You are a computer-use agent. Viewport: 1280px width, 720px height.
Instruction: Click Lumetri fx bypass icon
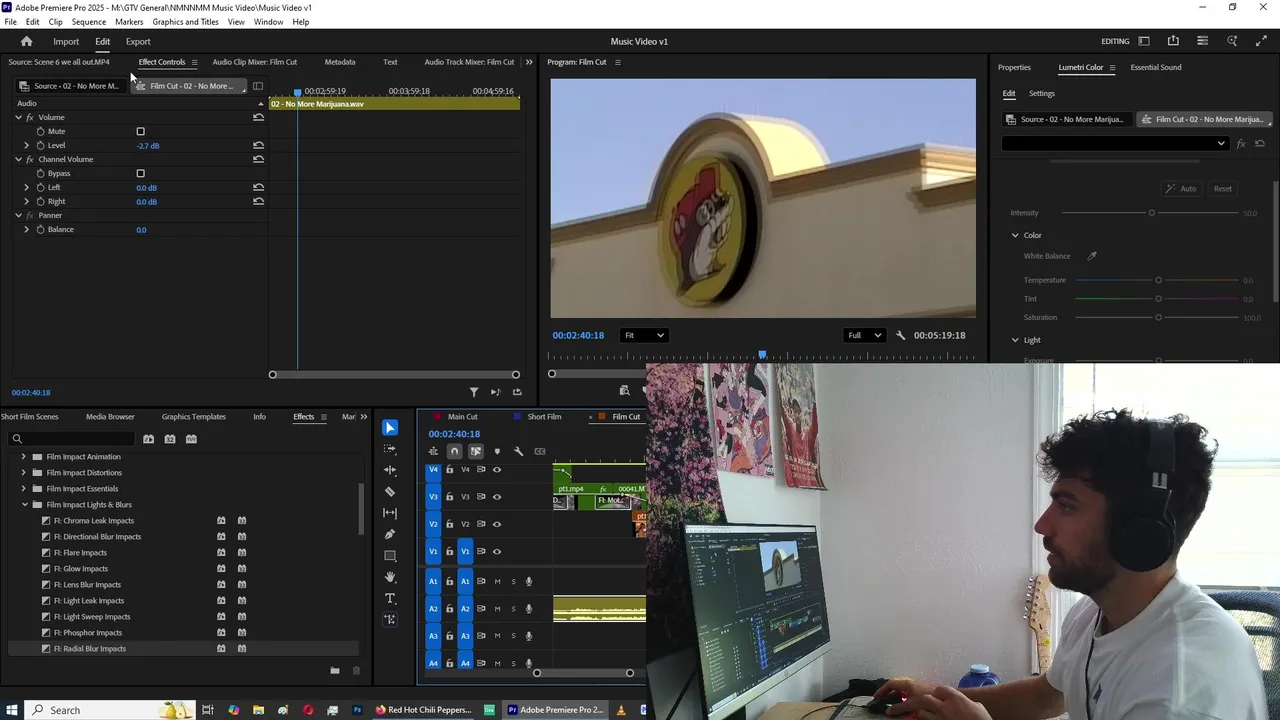[1241, 143]
